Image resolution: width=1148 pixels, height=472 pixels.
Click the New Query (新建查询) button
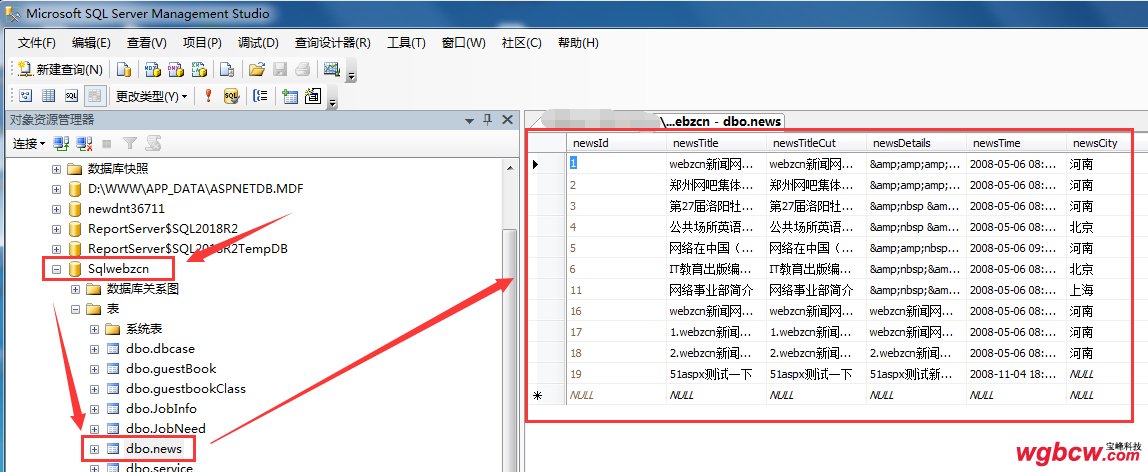(x=61, y=70)
